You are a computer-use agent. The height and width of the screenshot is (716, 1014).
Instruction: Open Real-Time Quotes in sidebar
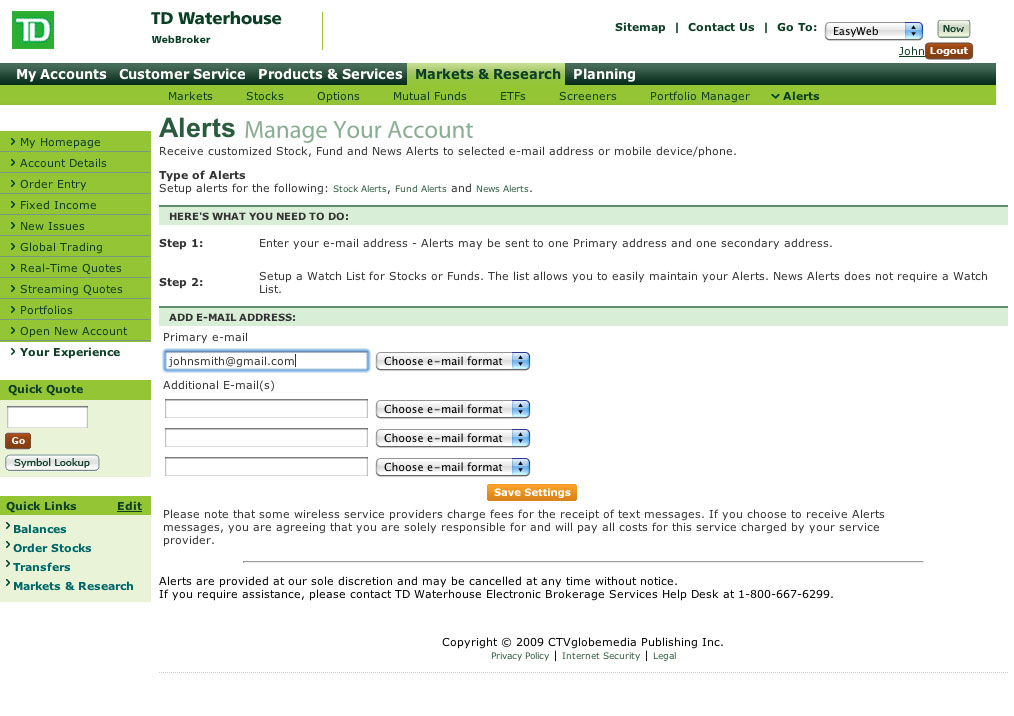pyautogui.click(x=75, y=268)
